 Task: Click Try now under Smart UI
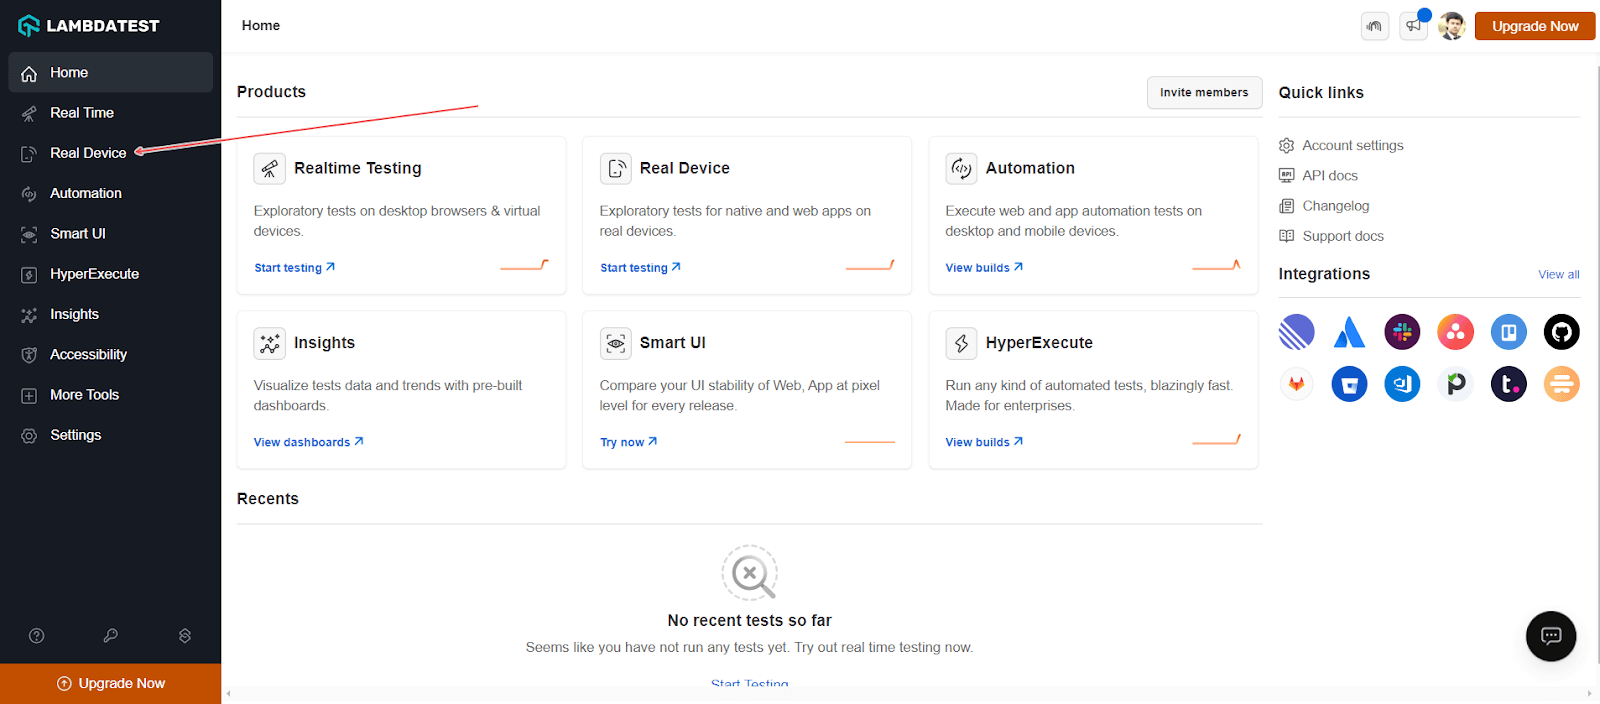pos(629,442)
